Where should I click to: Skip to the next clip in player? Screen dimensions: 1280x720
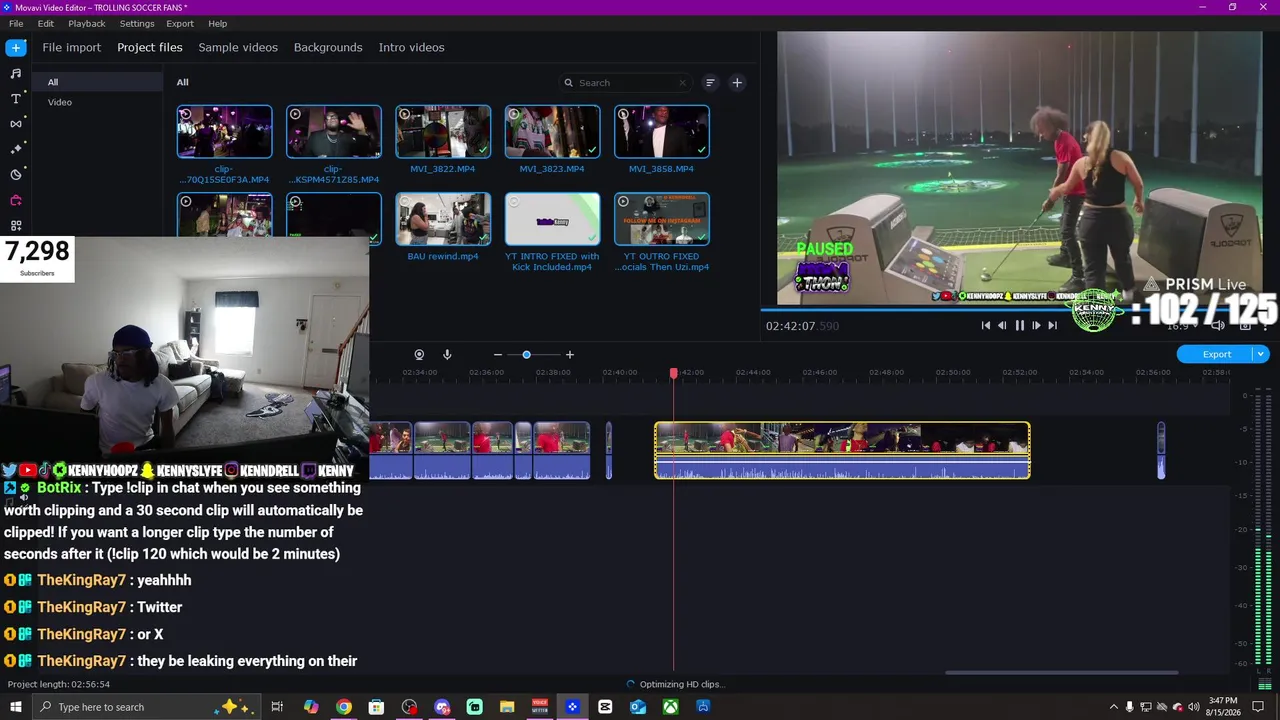point(1052,325)
